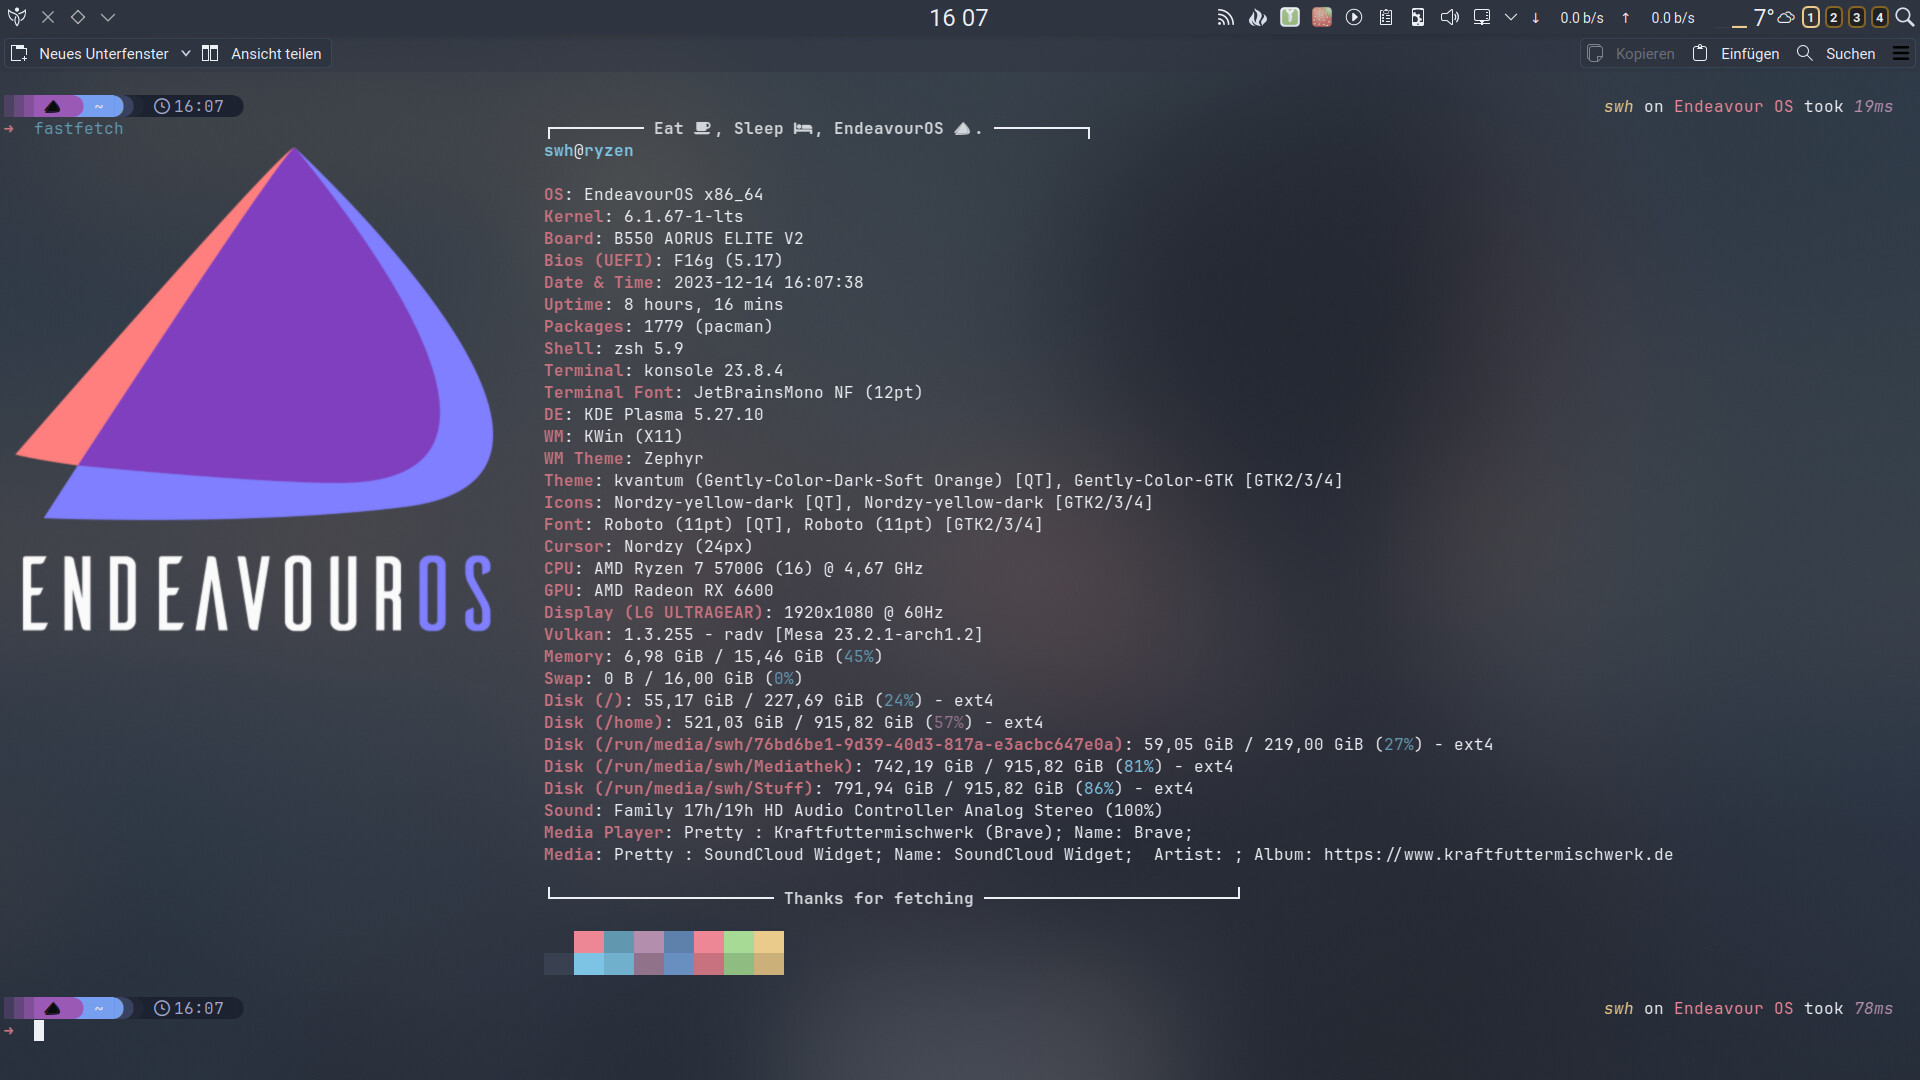
Task: Open the RSS feed tray icon
Action: click(x=1225, y=17)
